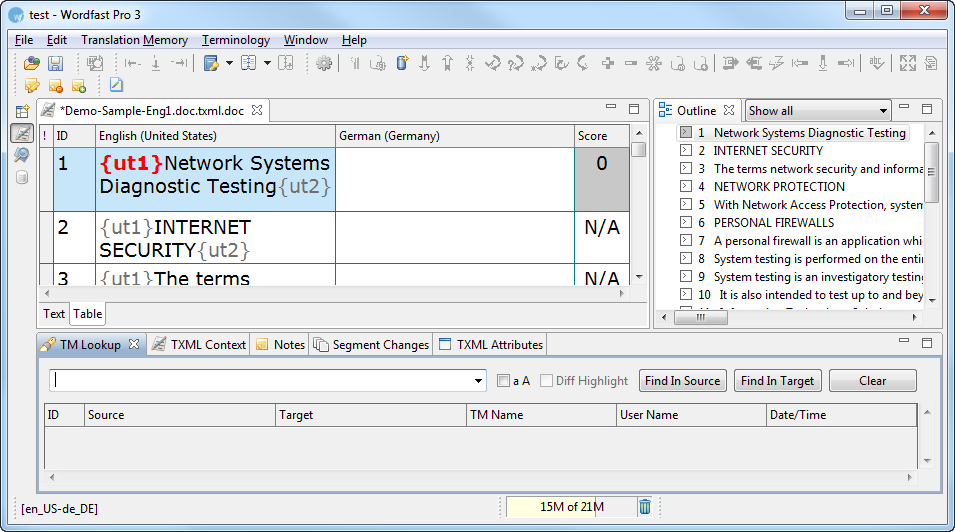
Task: Toggle outline box for INTERNET SECURITY item
Action: click(x=685, y=151)
